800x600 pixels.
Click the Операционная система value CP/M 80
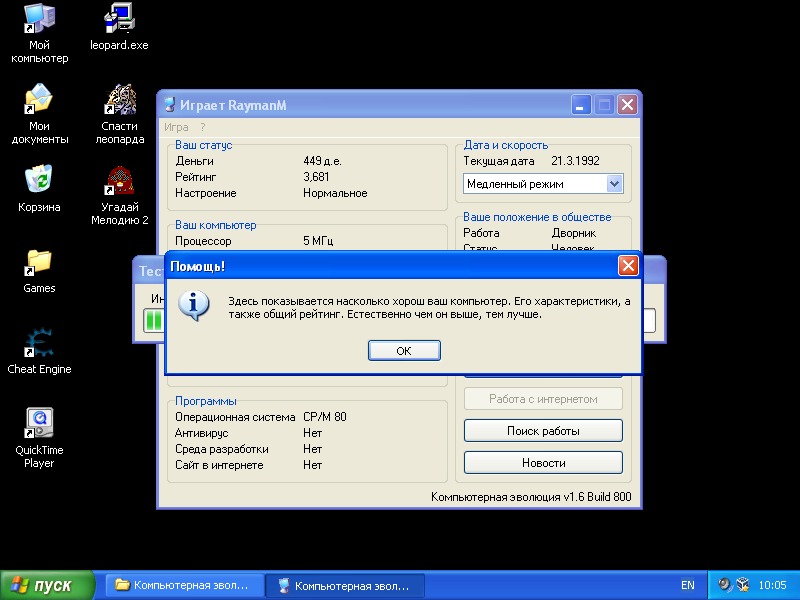(324, 417)
